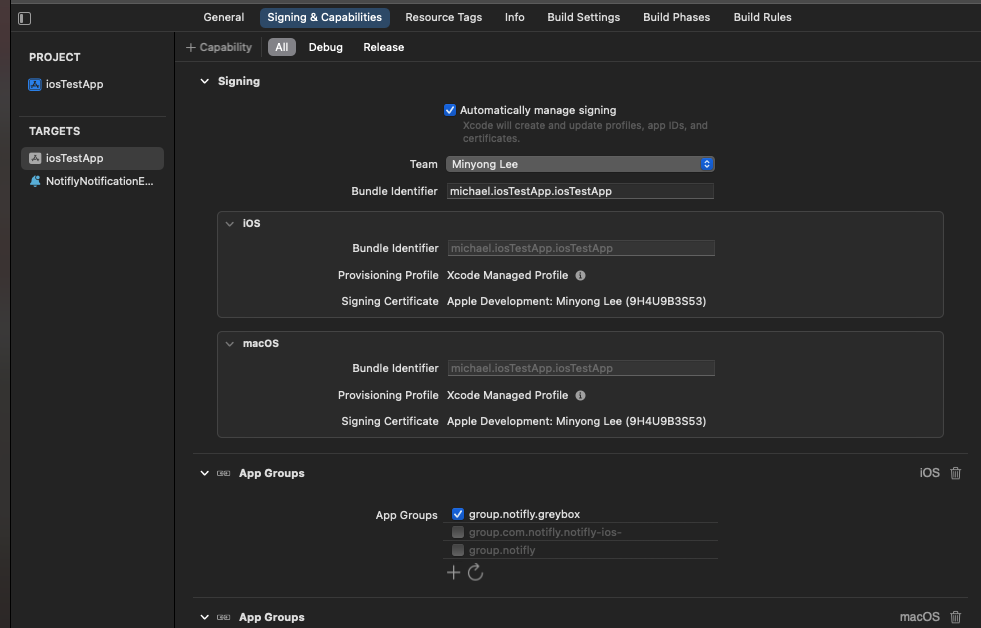Disable Automatically manage signing
The height and width of the screenshot is (628, 981).
coord(450,110)
